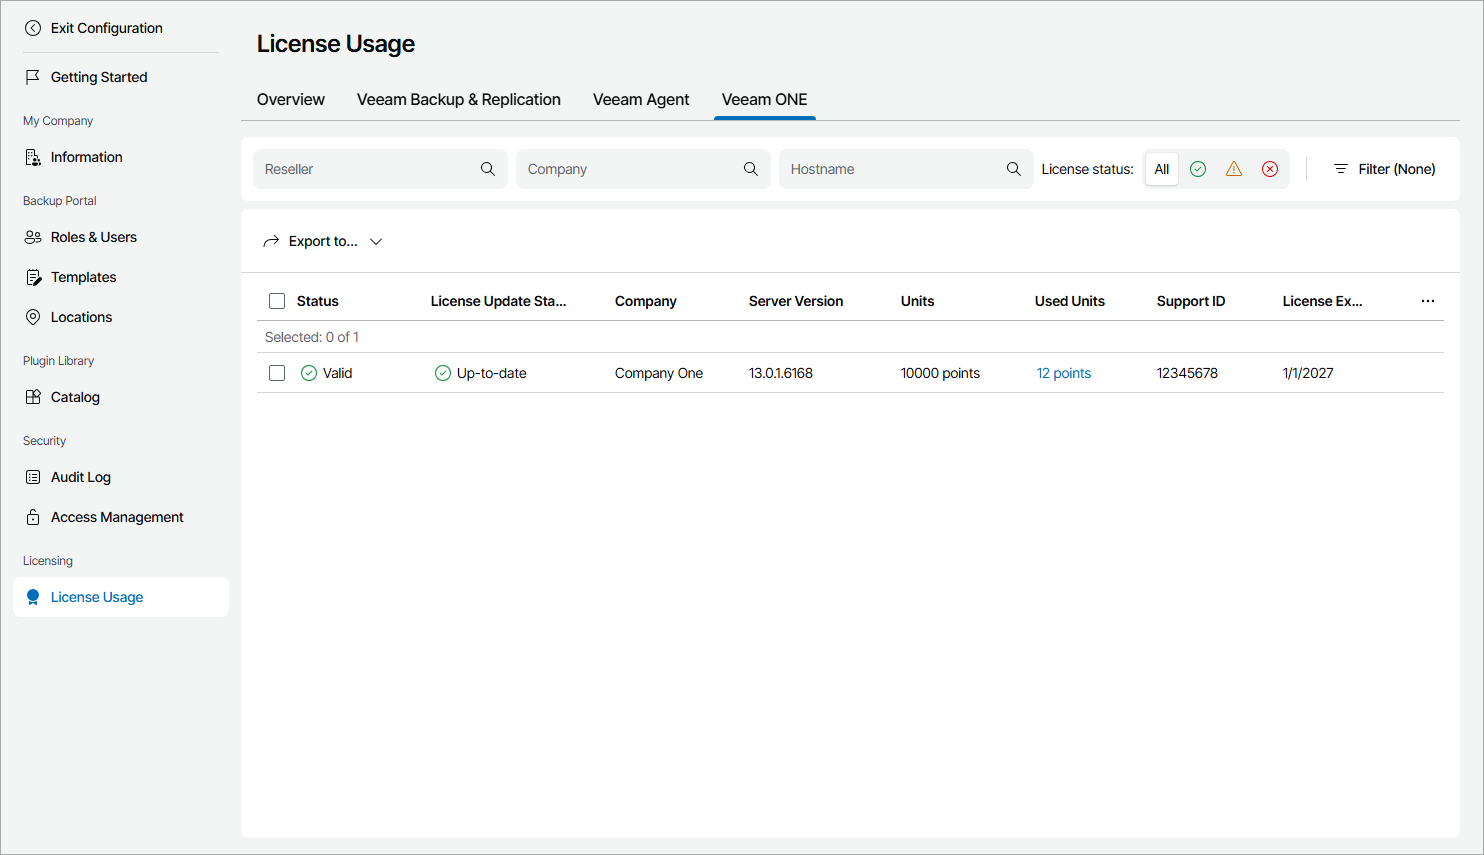Image resolution: width=1484 pixels, height=855 pixels.
Task: Click the Export arrow icon
Action: click(271, 241)
